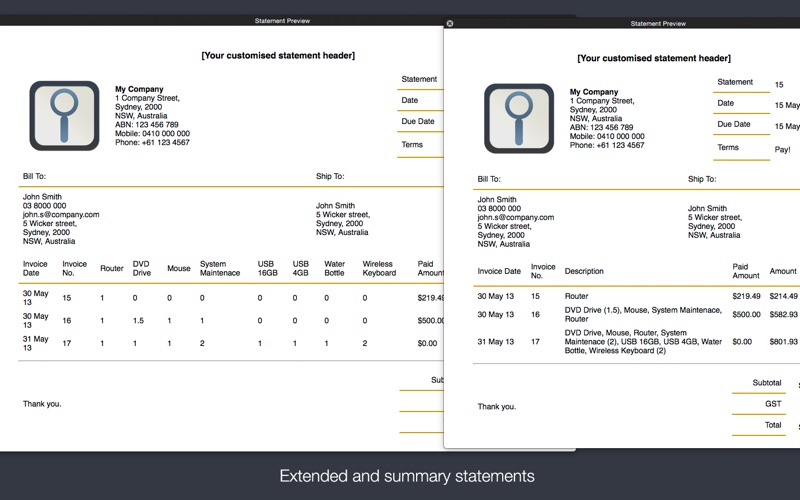Click 'USB 16GB' column header in back window
Image resolution: width=800 pixels, height=500 pixels.
tap(267, 268)
